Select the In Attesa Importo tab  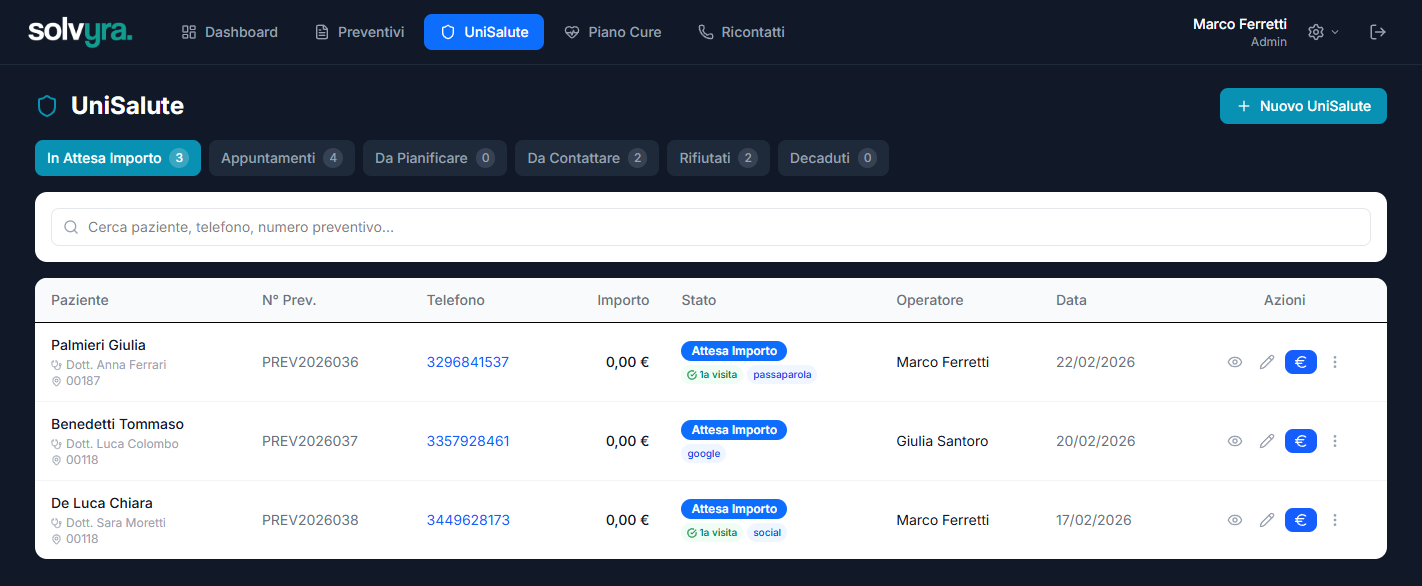[118, 158]
